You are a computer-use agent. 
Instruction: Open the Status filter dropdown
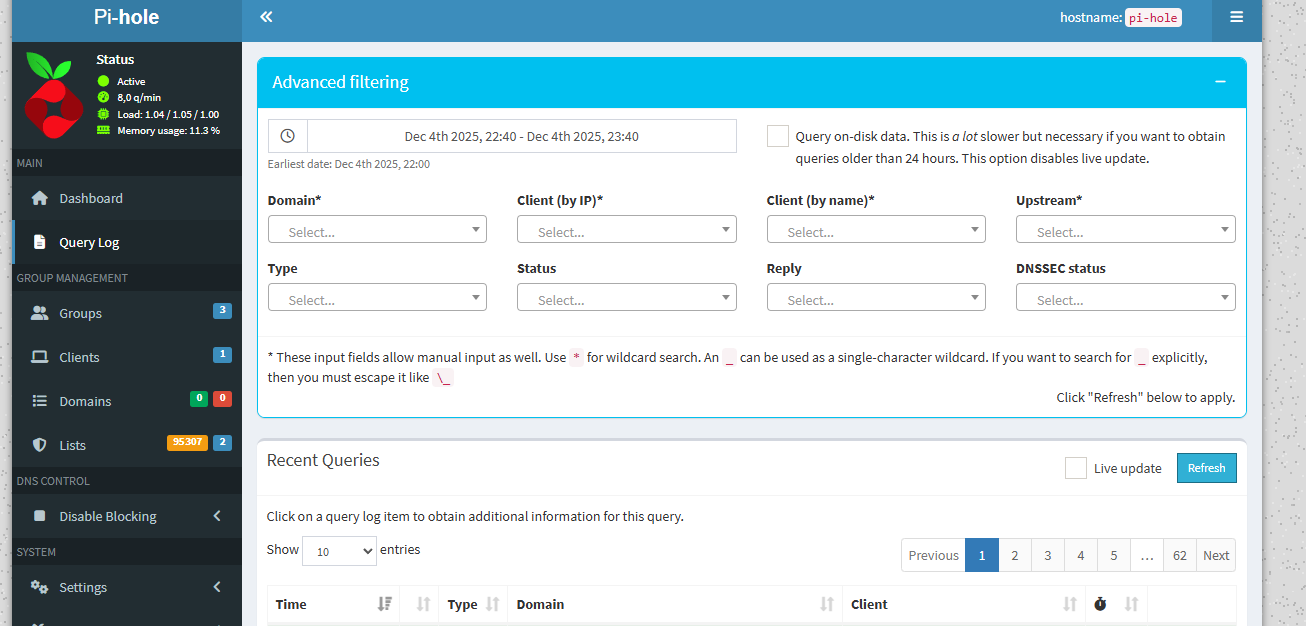(626, 299)
